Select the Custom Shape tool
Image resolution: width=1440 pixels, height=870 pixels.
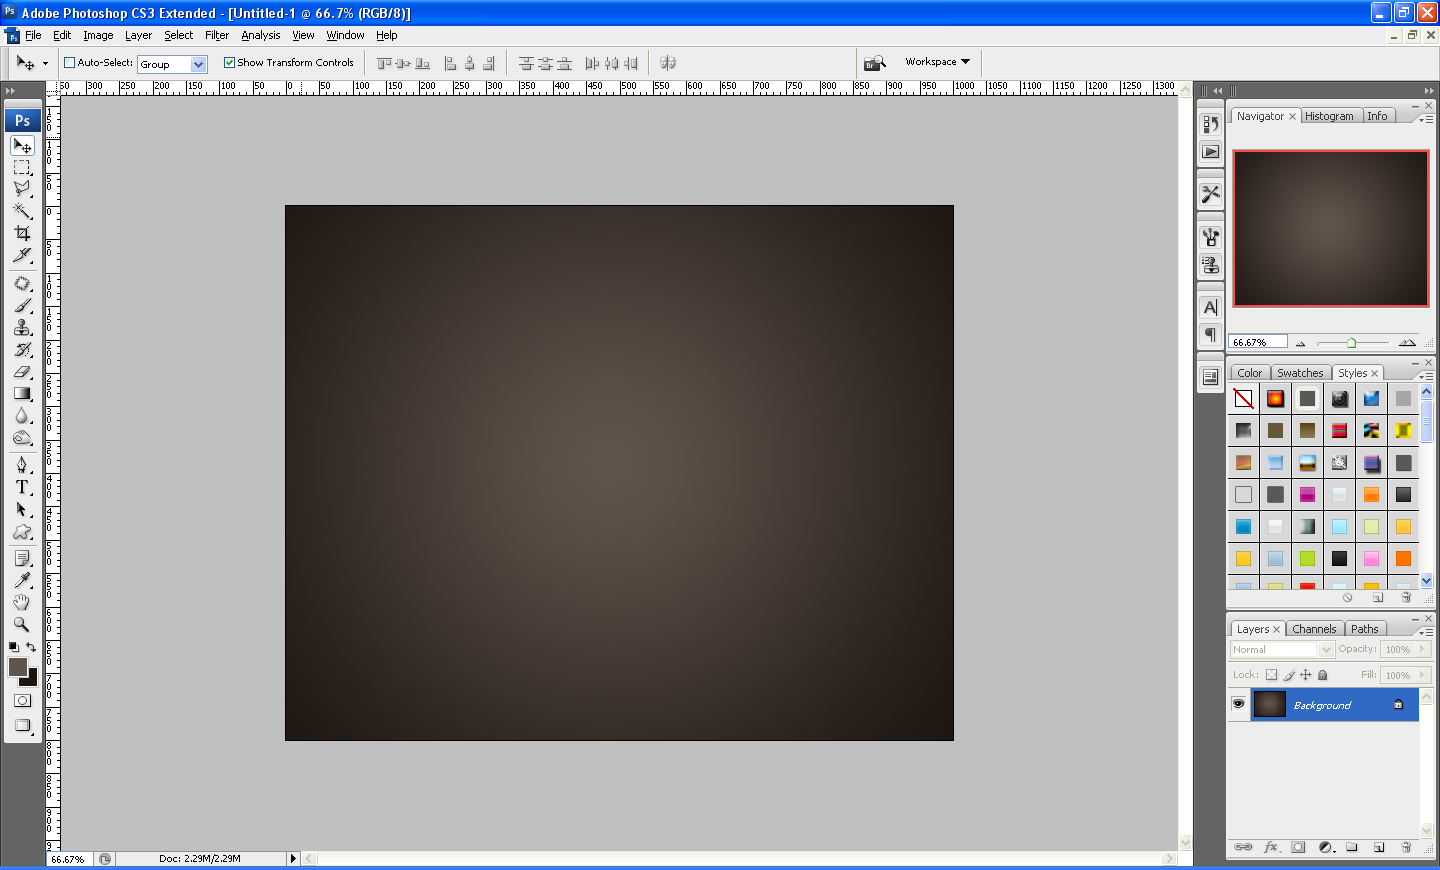(22, 531)
